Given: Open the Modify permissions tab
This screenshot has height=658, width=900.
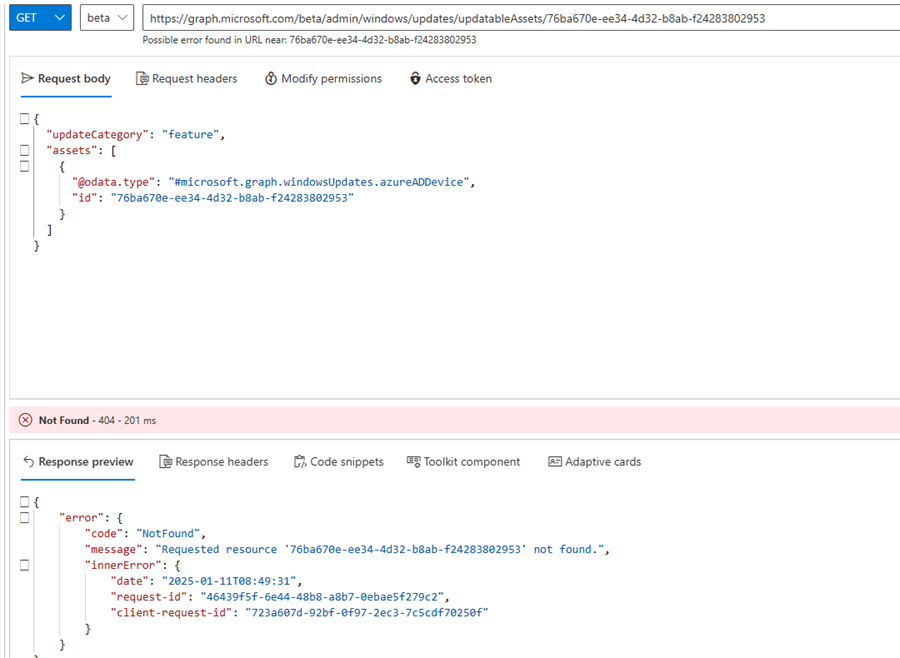Looking at the screenshot, I should pos(323,79).
